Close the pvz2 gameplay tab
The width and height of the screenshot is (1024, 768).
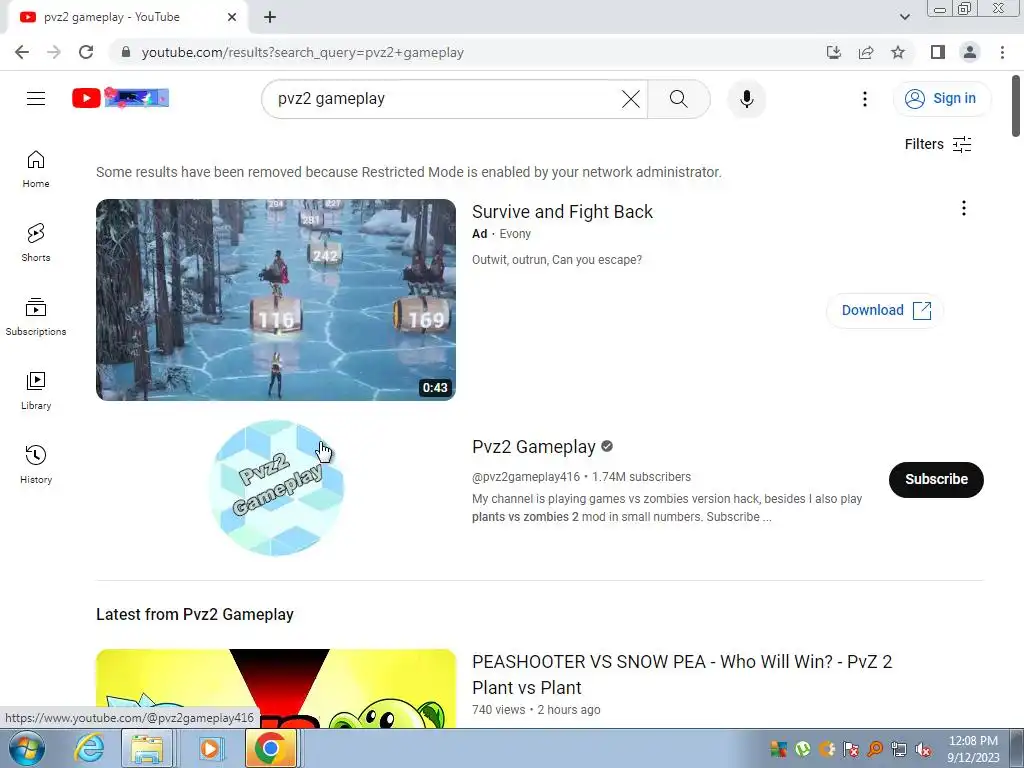(x=232, y=17)
